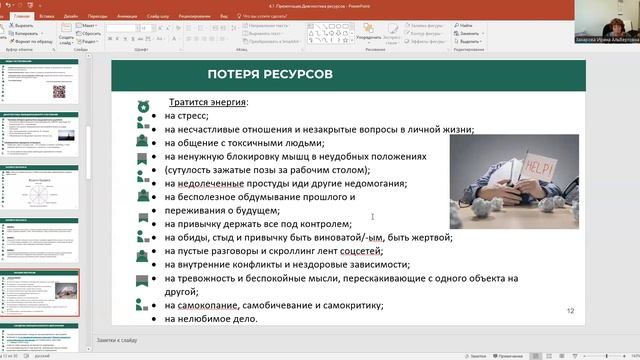Switch to Reading view in status bar
Screen dimensions: 640x360
(x=562, y=356)
